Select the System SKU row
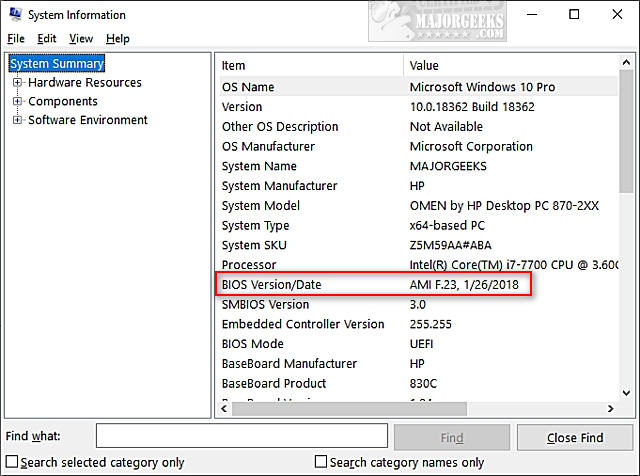Viewport: 640px width, 476px height. coord(419,245)
